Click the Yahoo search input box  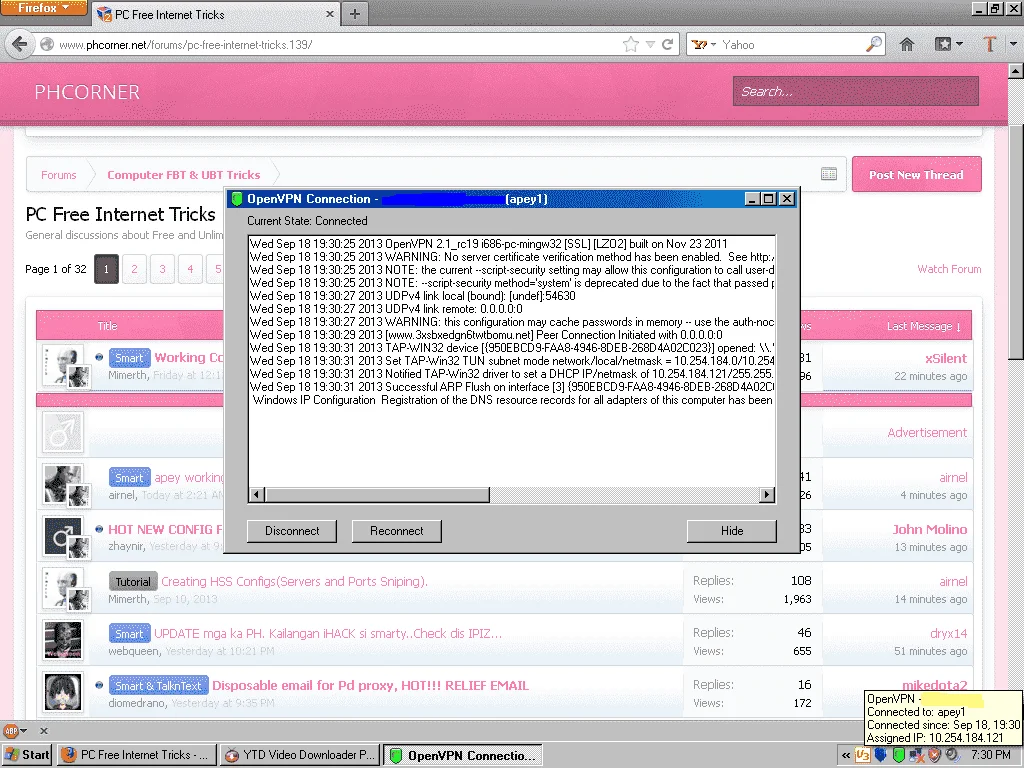(x=792, y=44)
